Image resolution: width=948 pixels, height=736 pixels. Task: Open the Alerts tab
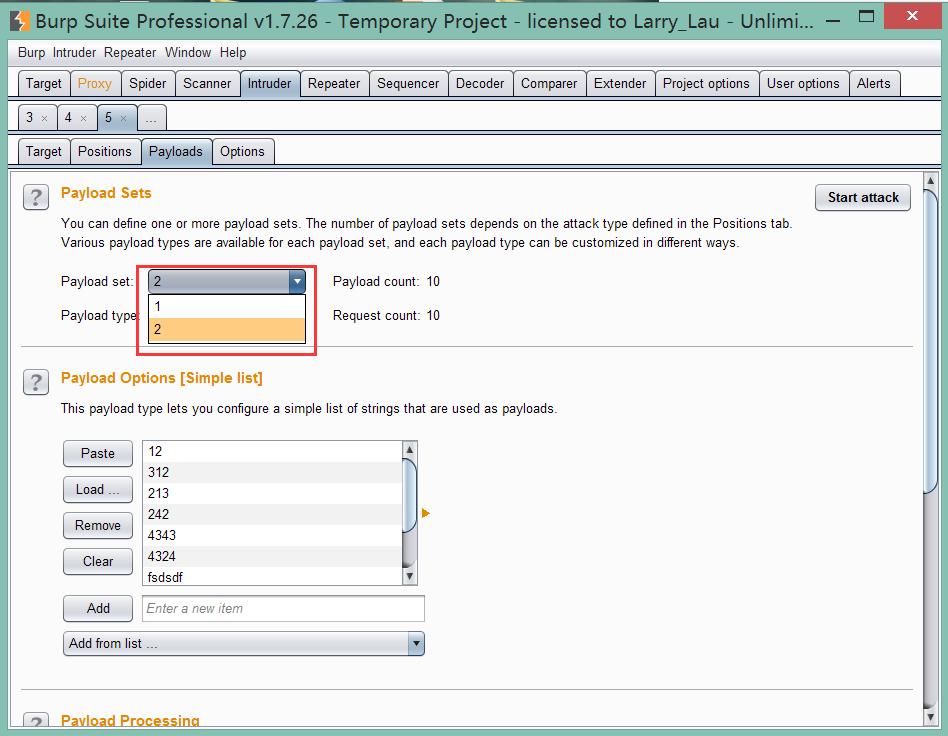[x=874, y=83]
